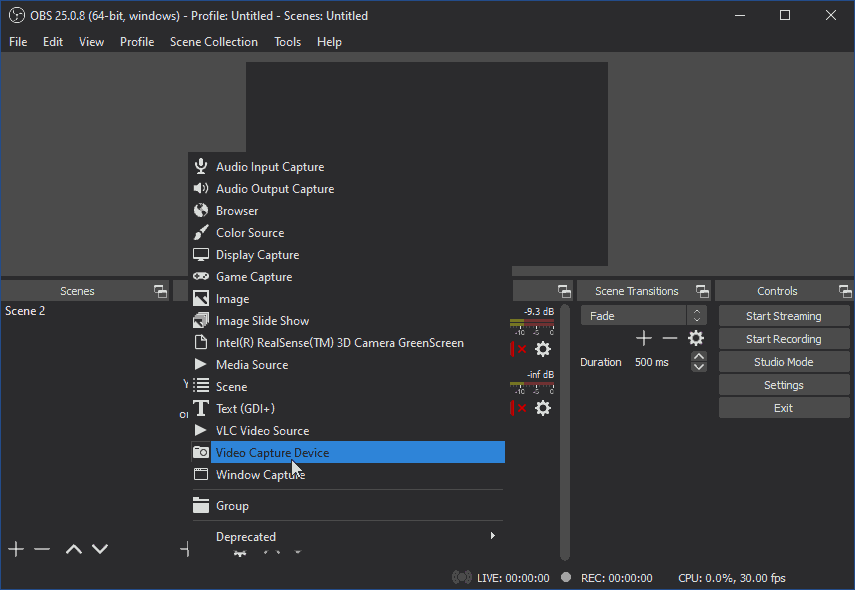Click the OBS logo in the title bar
The image size is (855, 590).
pyautogui.click(x=17, y=15)
